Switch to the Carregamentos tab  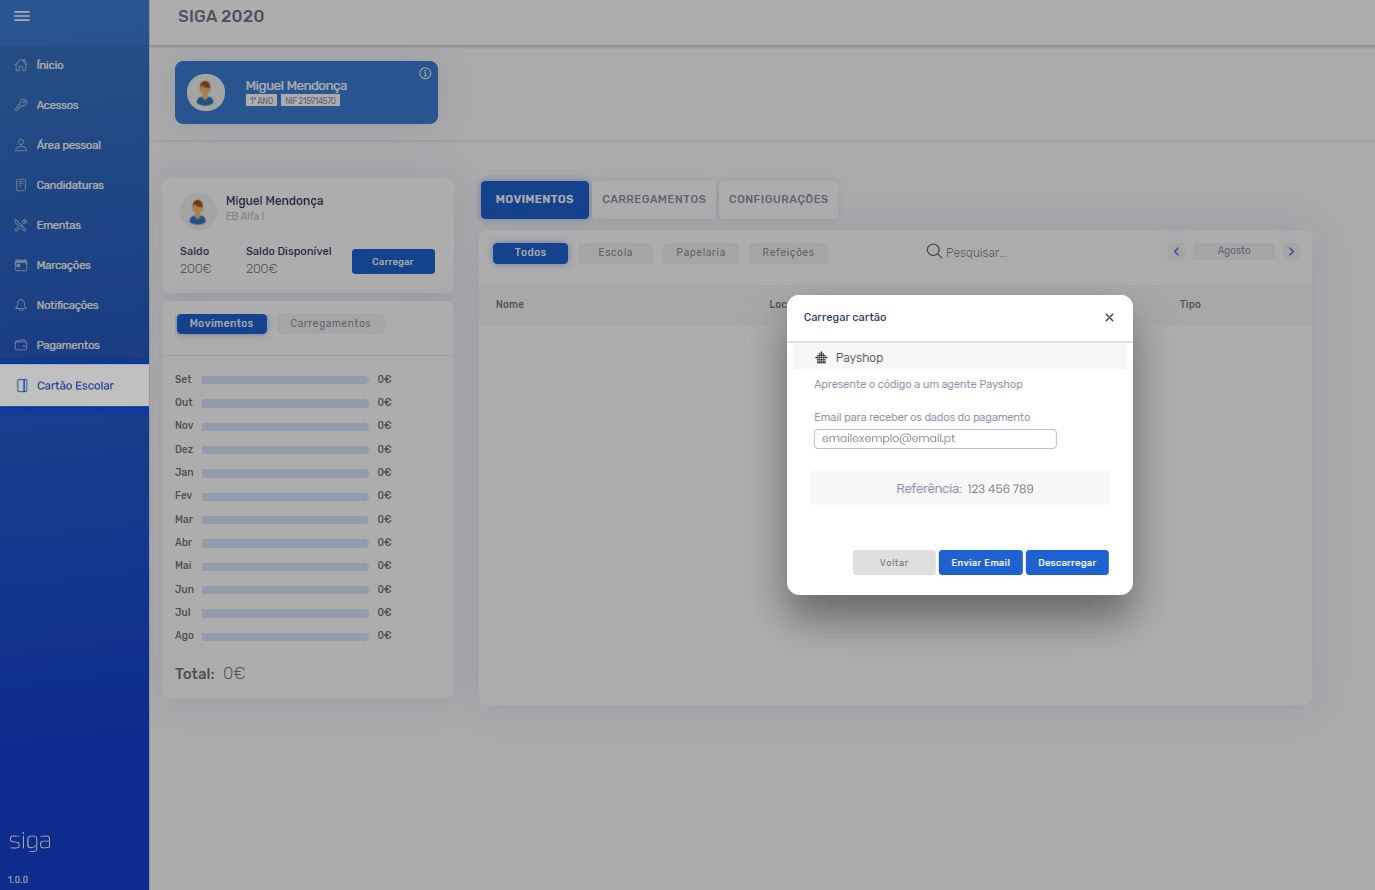click(654, 199)
